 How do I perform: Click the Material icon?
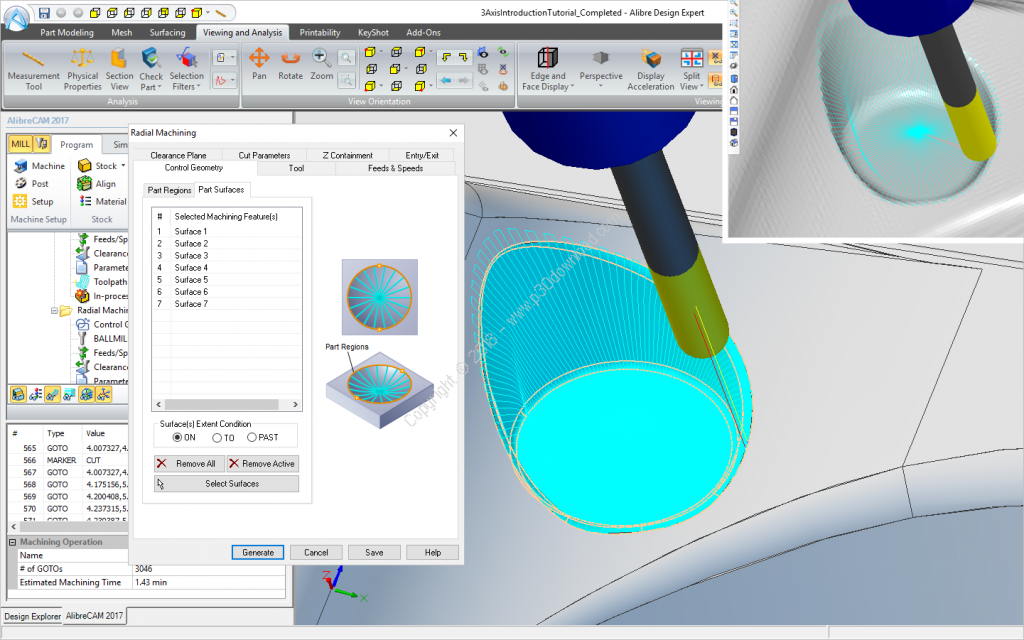pyautogui.click(x=85, y=201)
